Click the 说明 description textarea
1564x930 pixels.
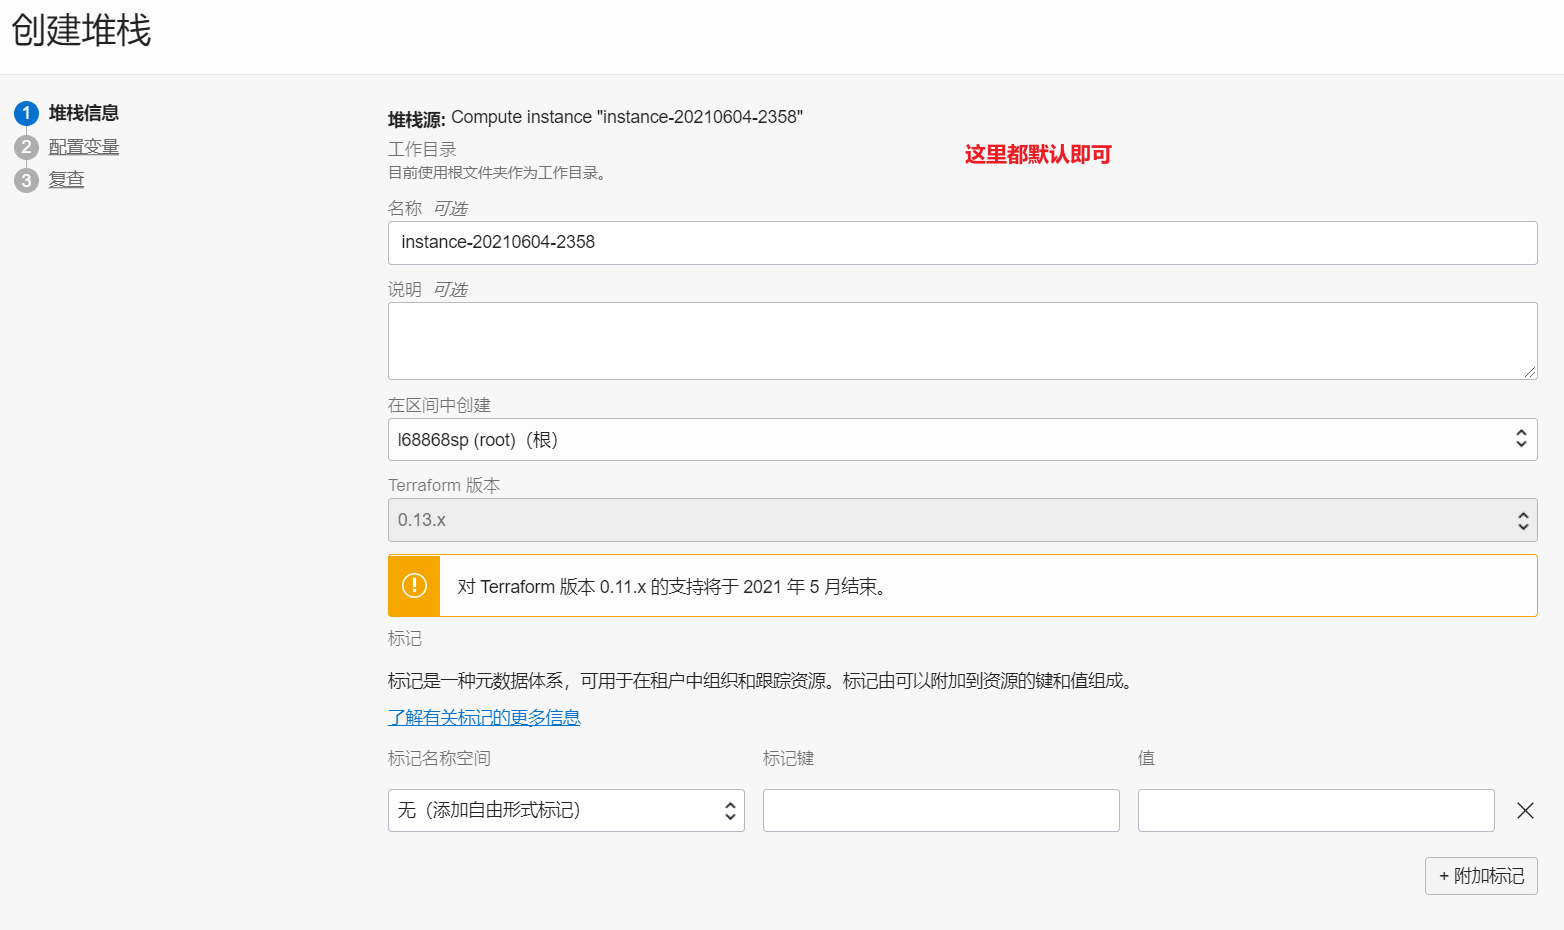[x=962, y=340]
